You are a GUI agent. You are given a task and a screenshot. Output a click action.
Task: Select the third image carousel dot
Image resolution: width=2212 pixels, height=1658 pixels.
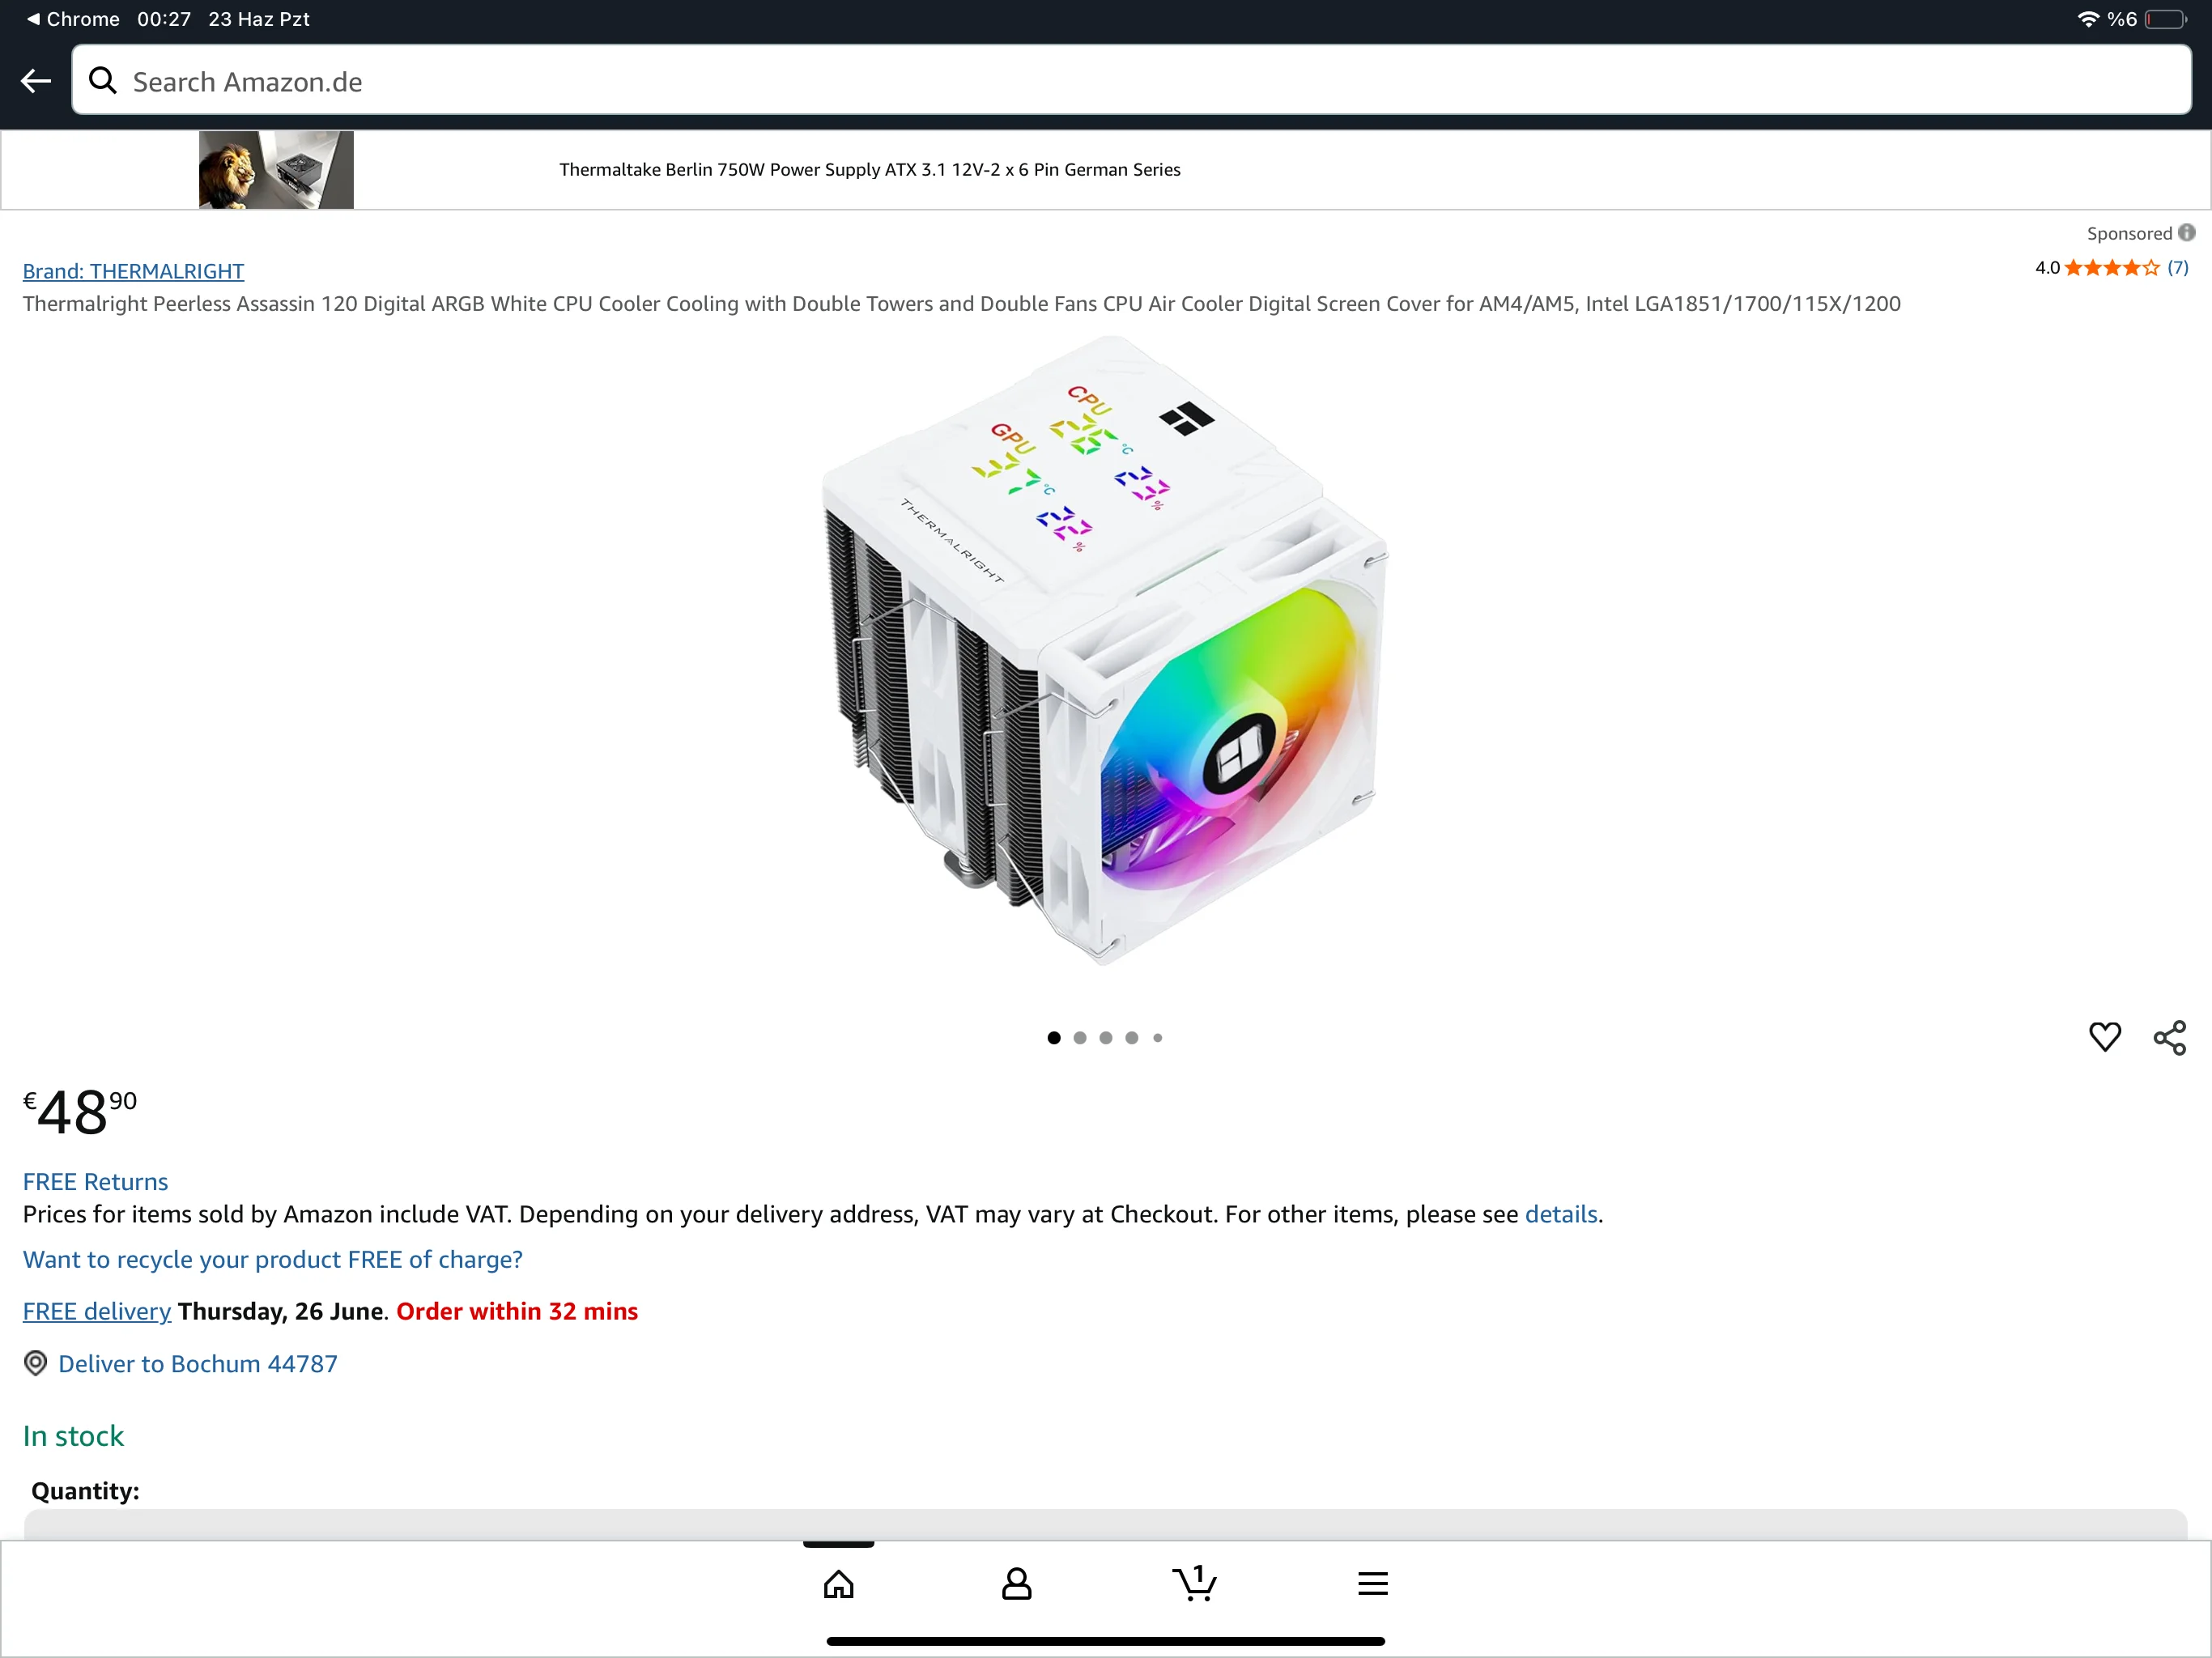coord(1105,1038)
